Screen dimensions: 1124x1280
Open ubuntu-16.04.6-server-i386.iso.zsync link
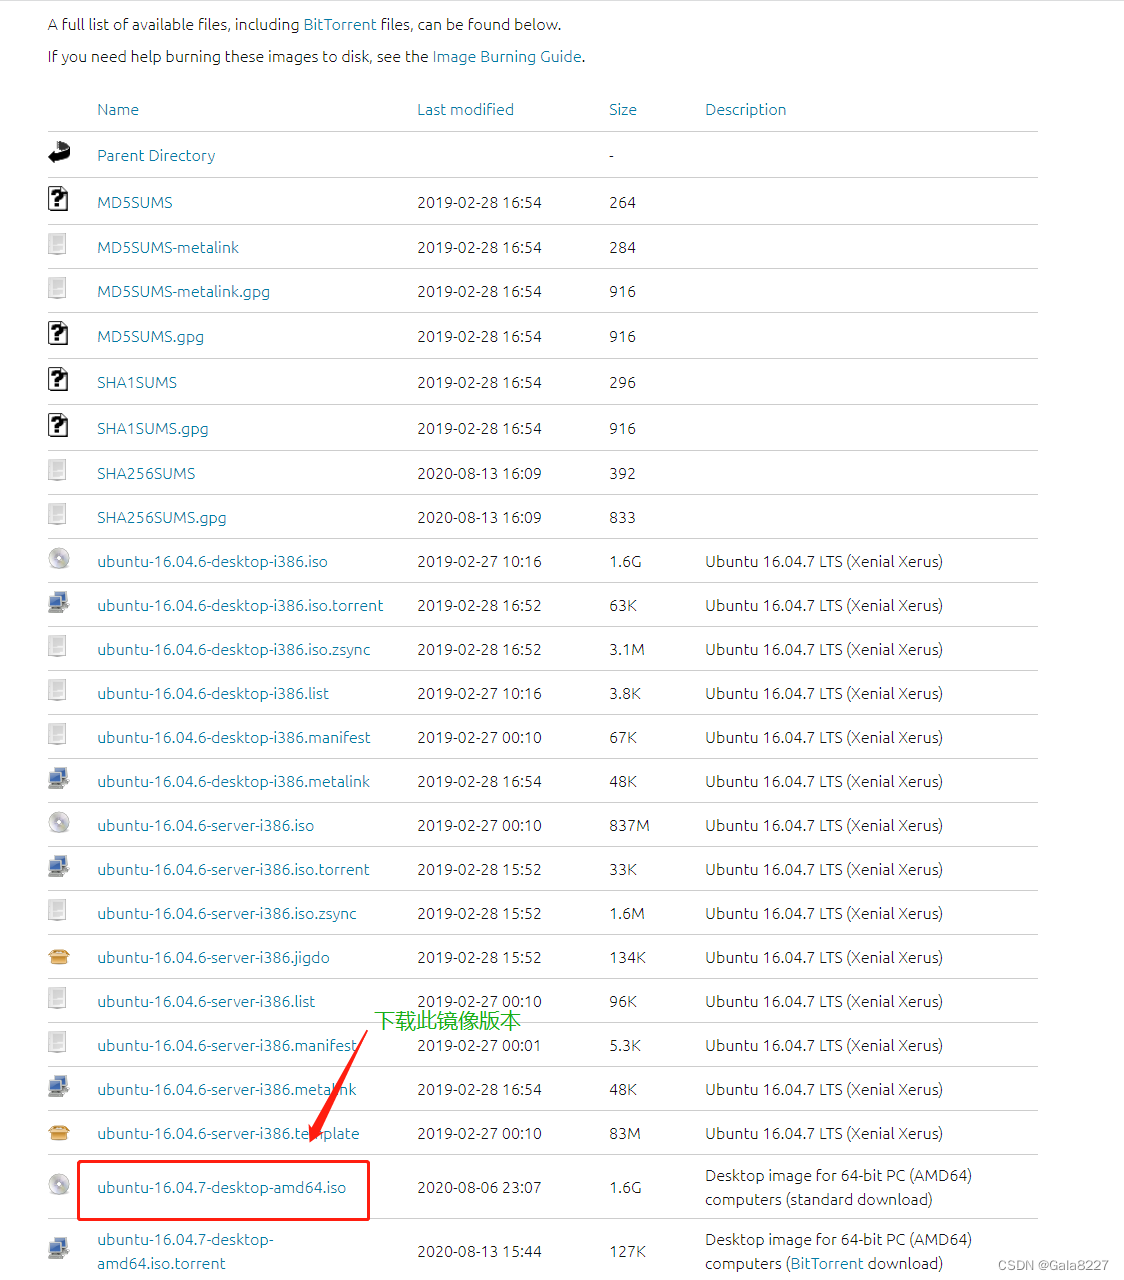pos(227,913)
